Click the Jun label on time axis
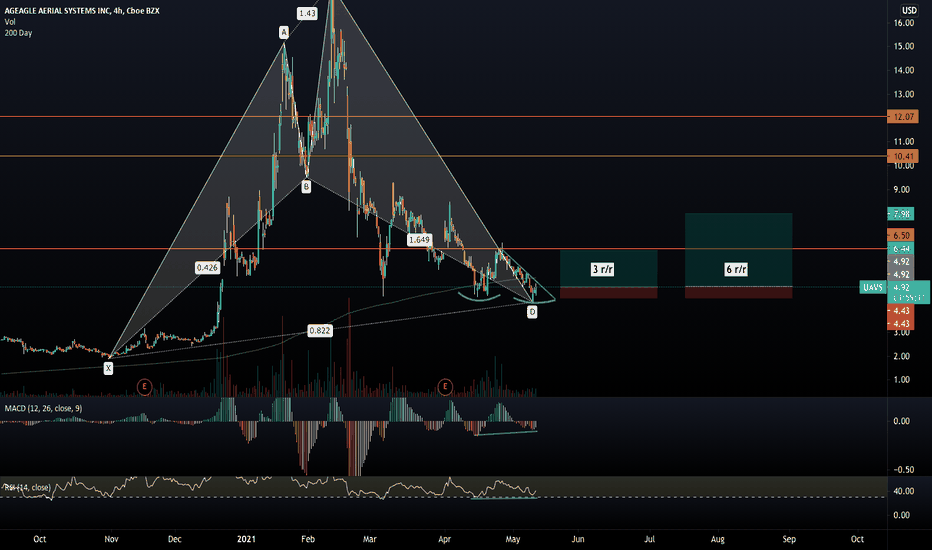The image size is (932, 550). click(578, 539)
